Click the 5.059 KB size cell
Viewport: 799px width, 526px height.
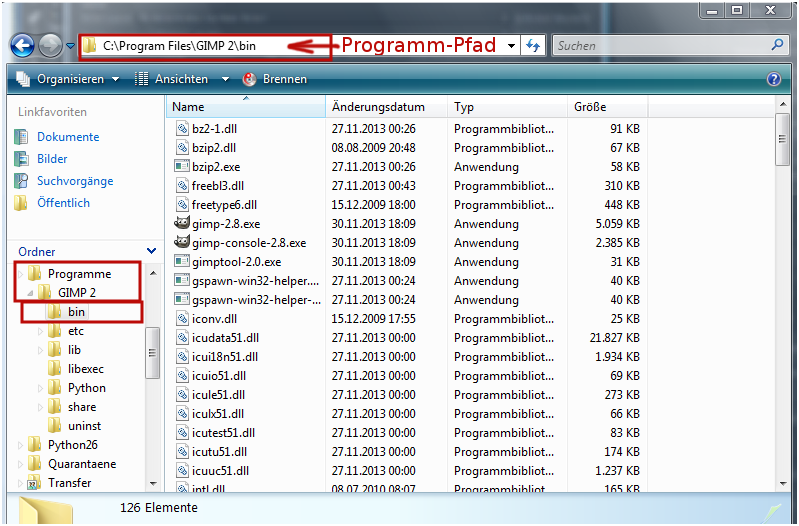(x=618, y=224)
